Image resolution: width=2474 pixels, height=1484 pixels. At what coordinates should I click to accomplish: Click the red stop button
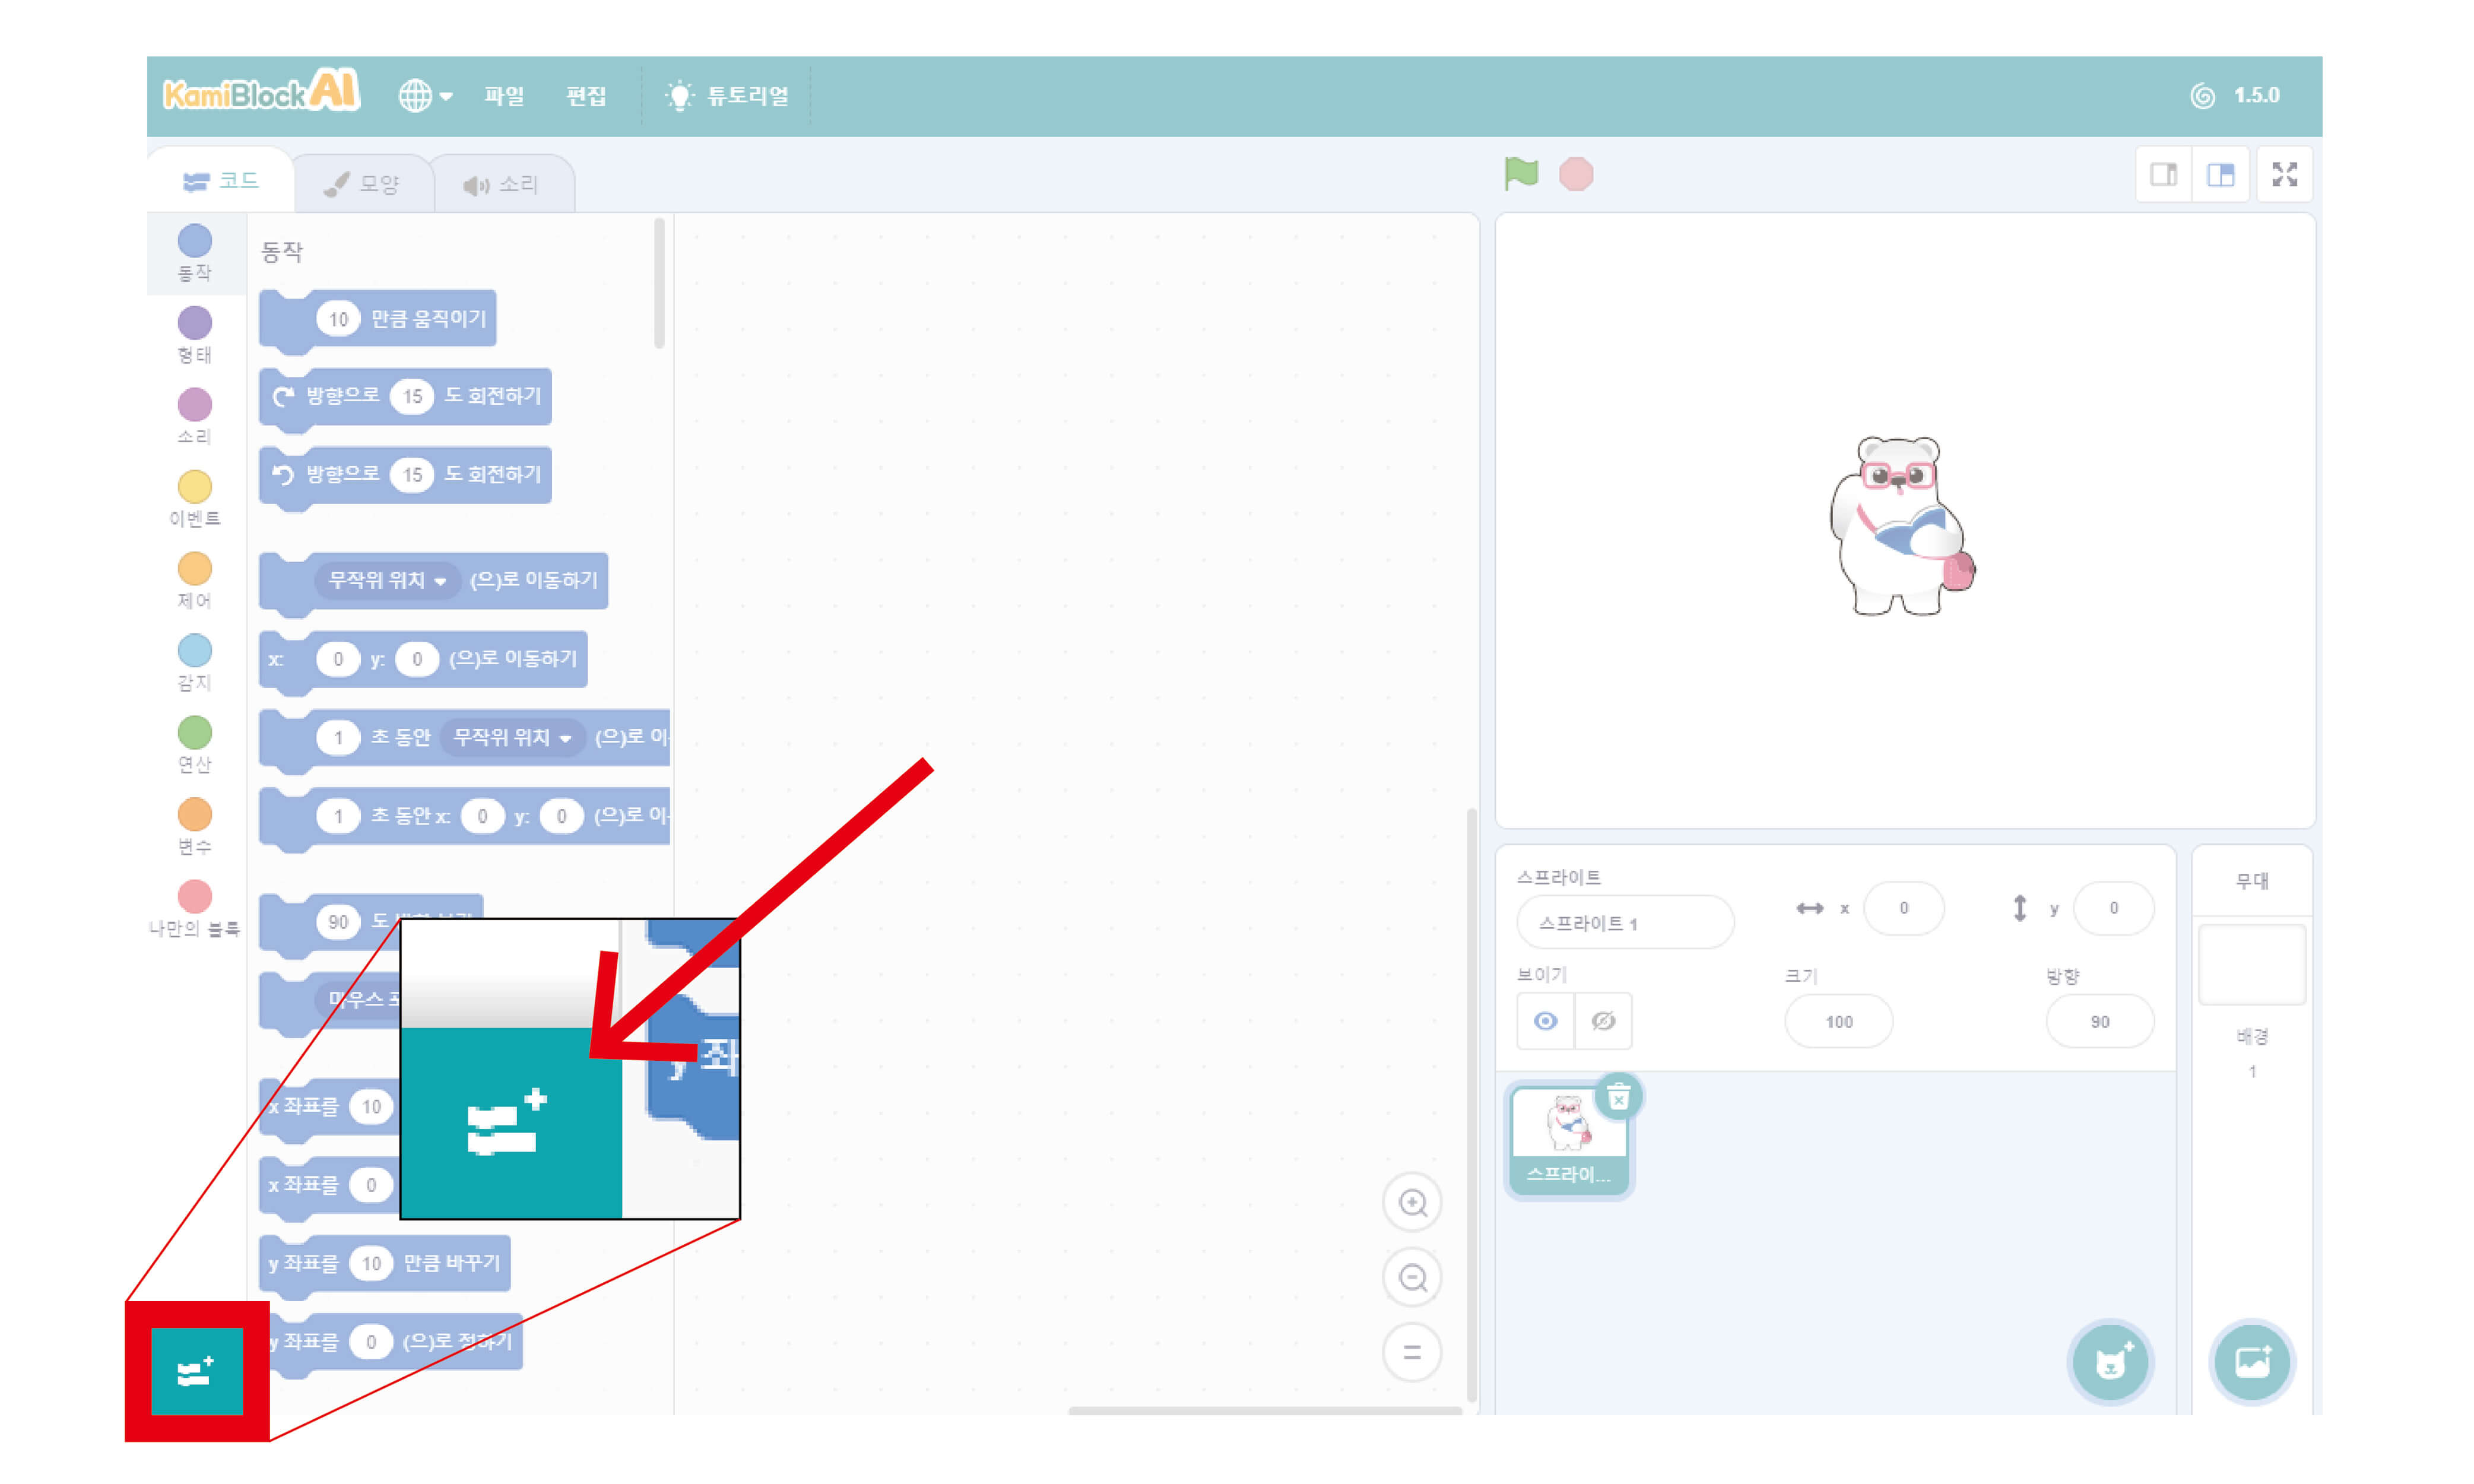1576,175
